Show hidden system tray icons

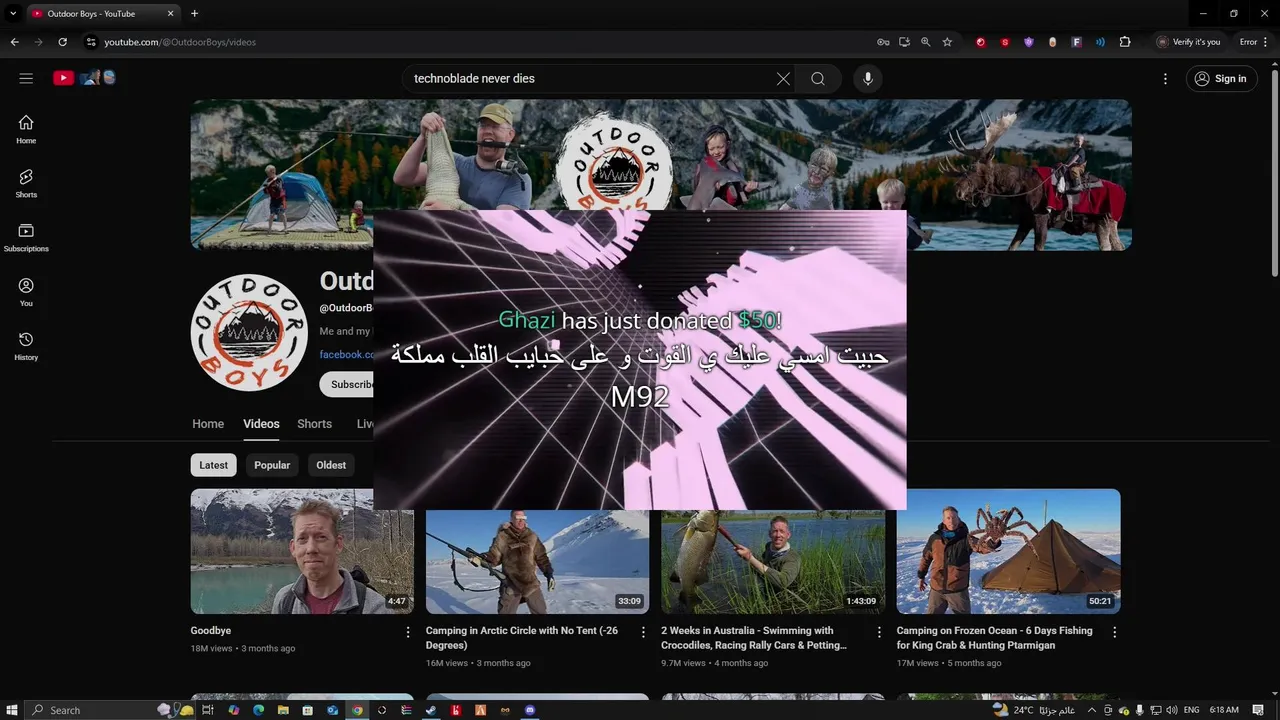[x=1091, y=710]
